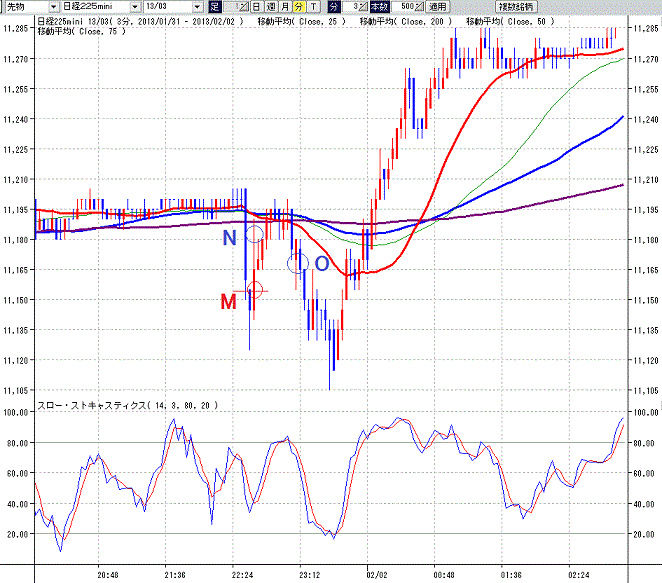Image resolution: width=662 pixels, height=583 pixels.
Task: Open the 先物 product type dropdown
Action: tap(53, 7)
